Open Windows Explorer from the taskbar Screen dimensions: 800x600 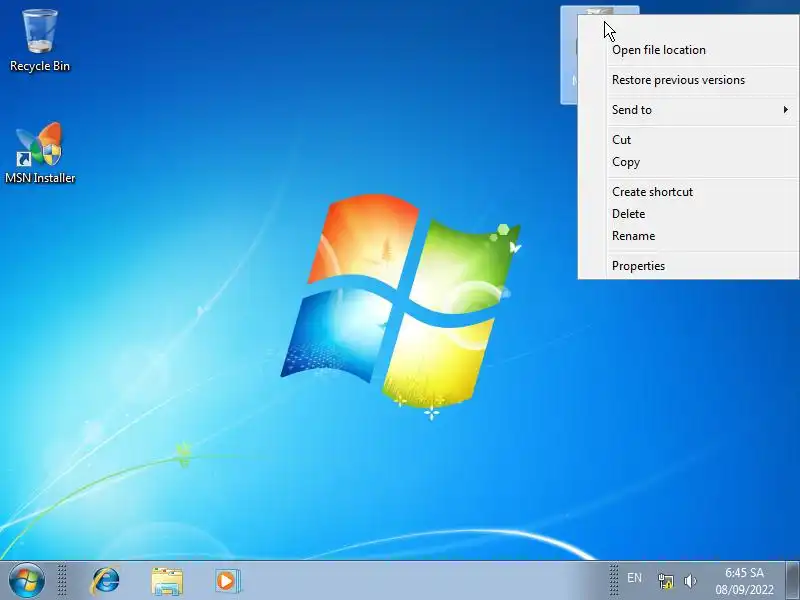[167, 581]
